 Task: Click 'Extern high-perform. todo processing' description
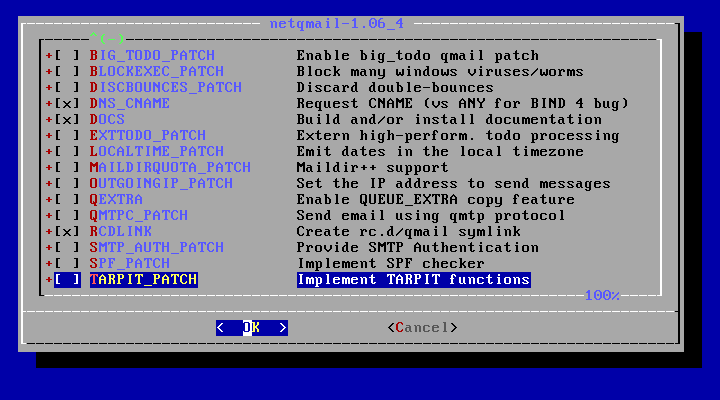click(458, 135)
